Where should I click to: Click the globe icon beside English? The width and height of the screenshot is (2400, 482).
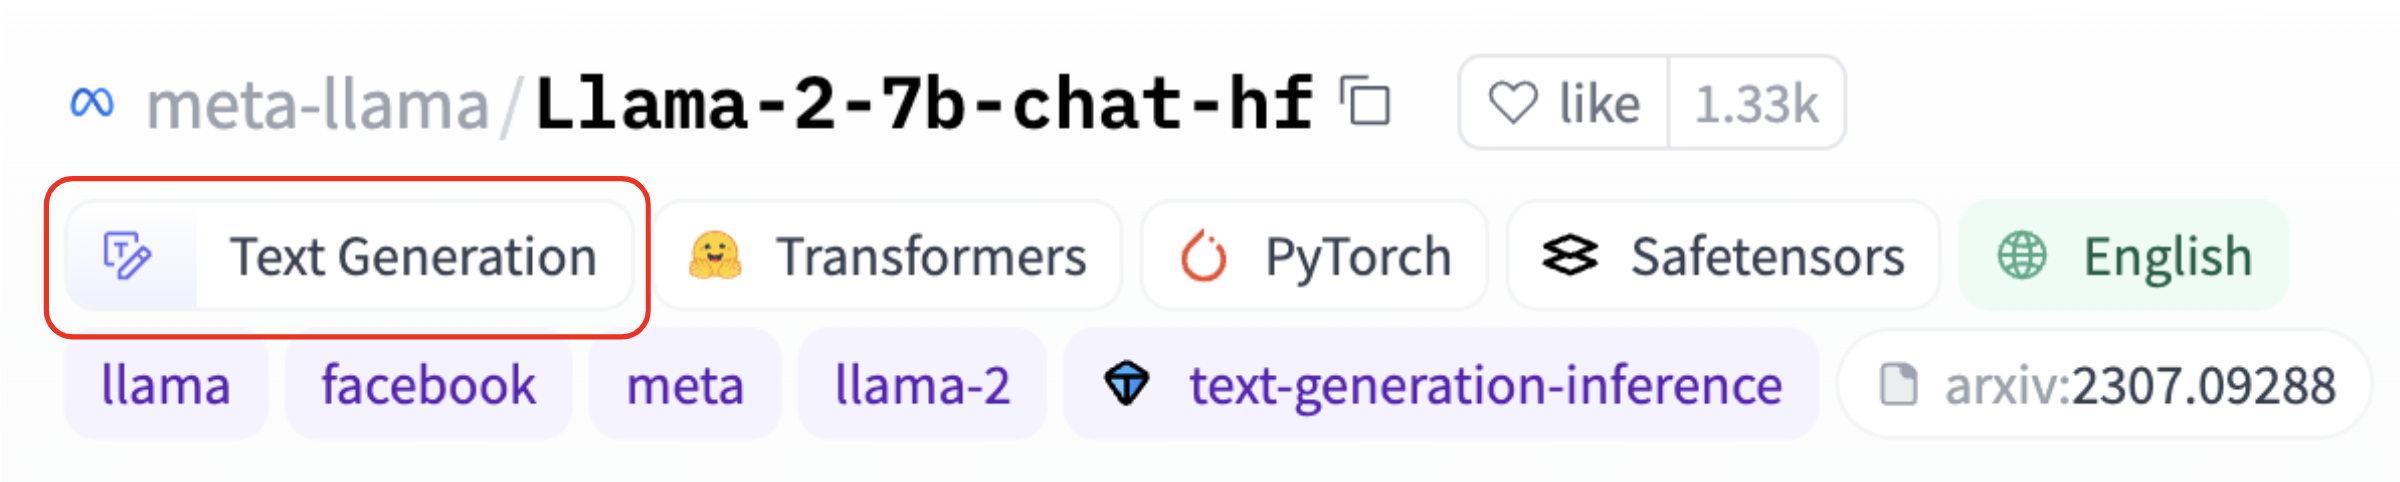pos(2021,256)
